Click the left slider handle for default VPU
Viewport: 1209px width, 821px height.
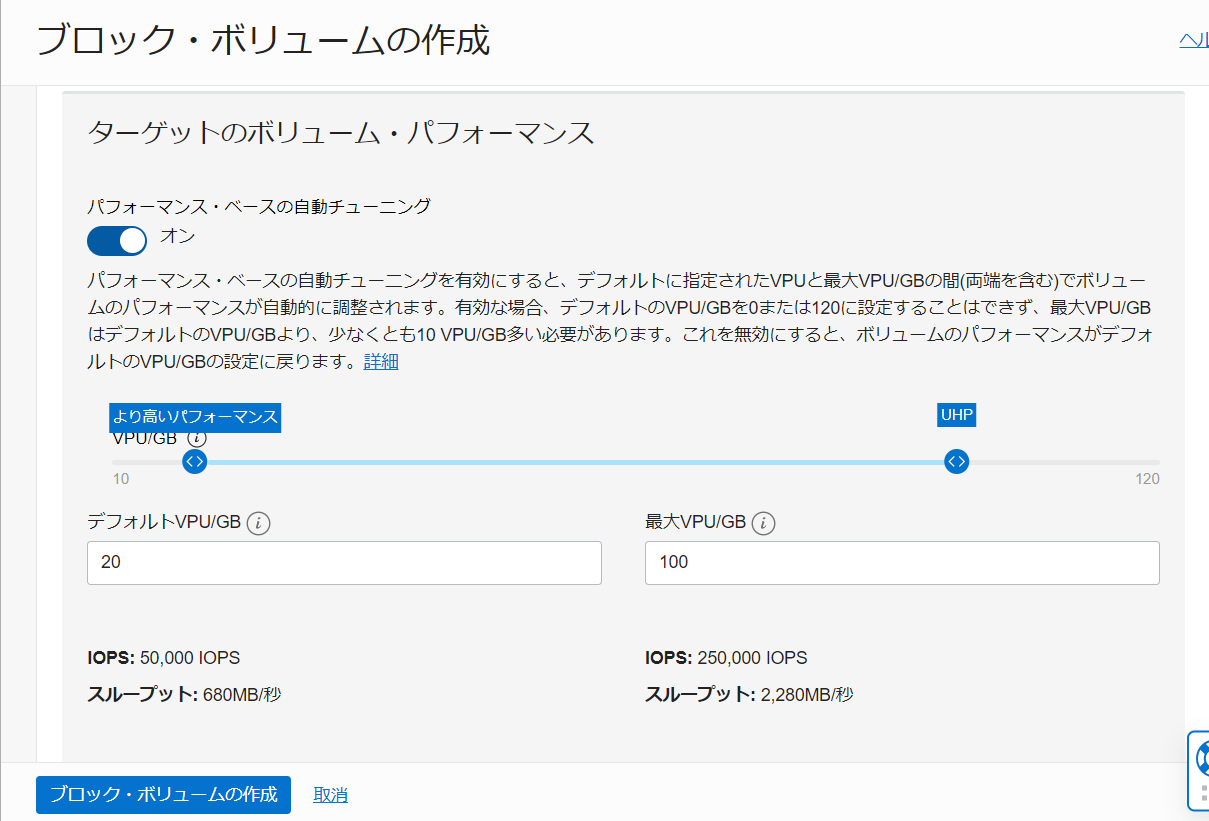pos(195,462)
